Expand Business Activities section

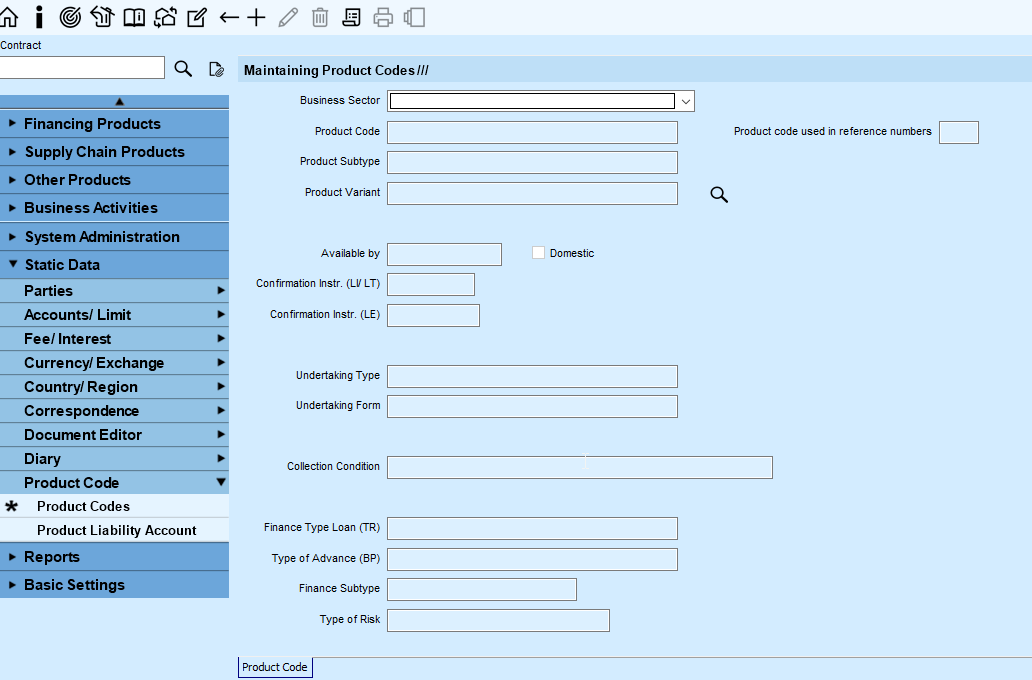click(x=115, y=208)
